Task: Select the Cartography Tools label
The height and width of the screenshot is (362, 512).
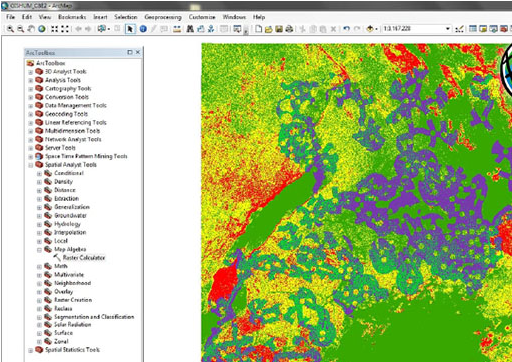Action: [68, 88]
